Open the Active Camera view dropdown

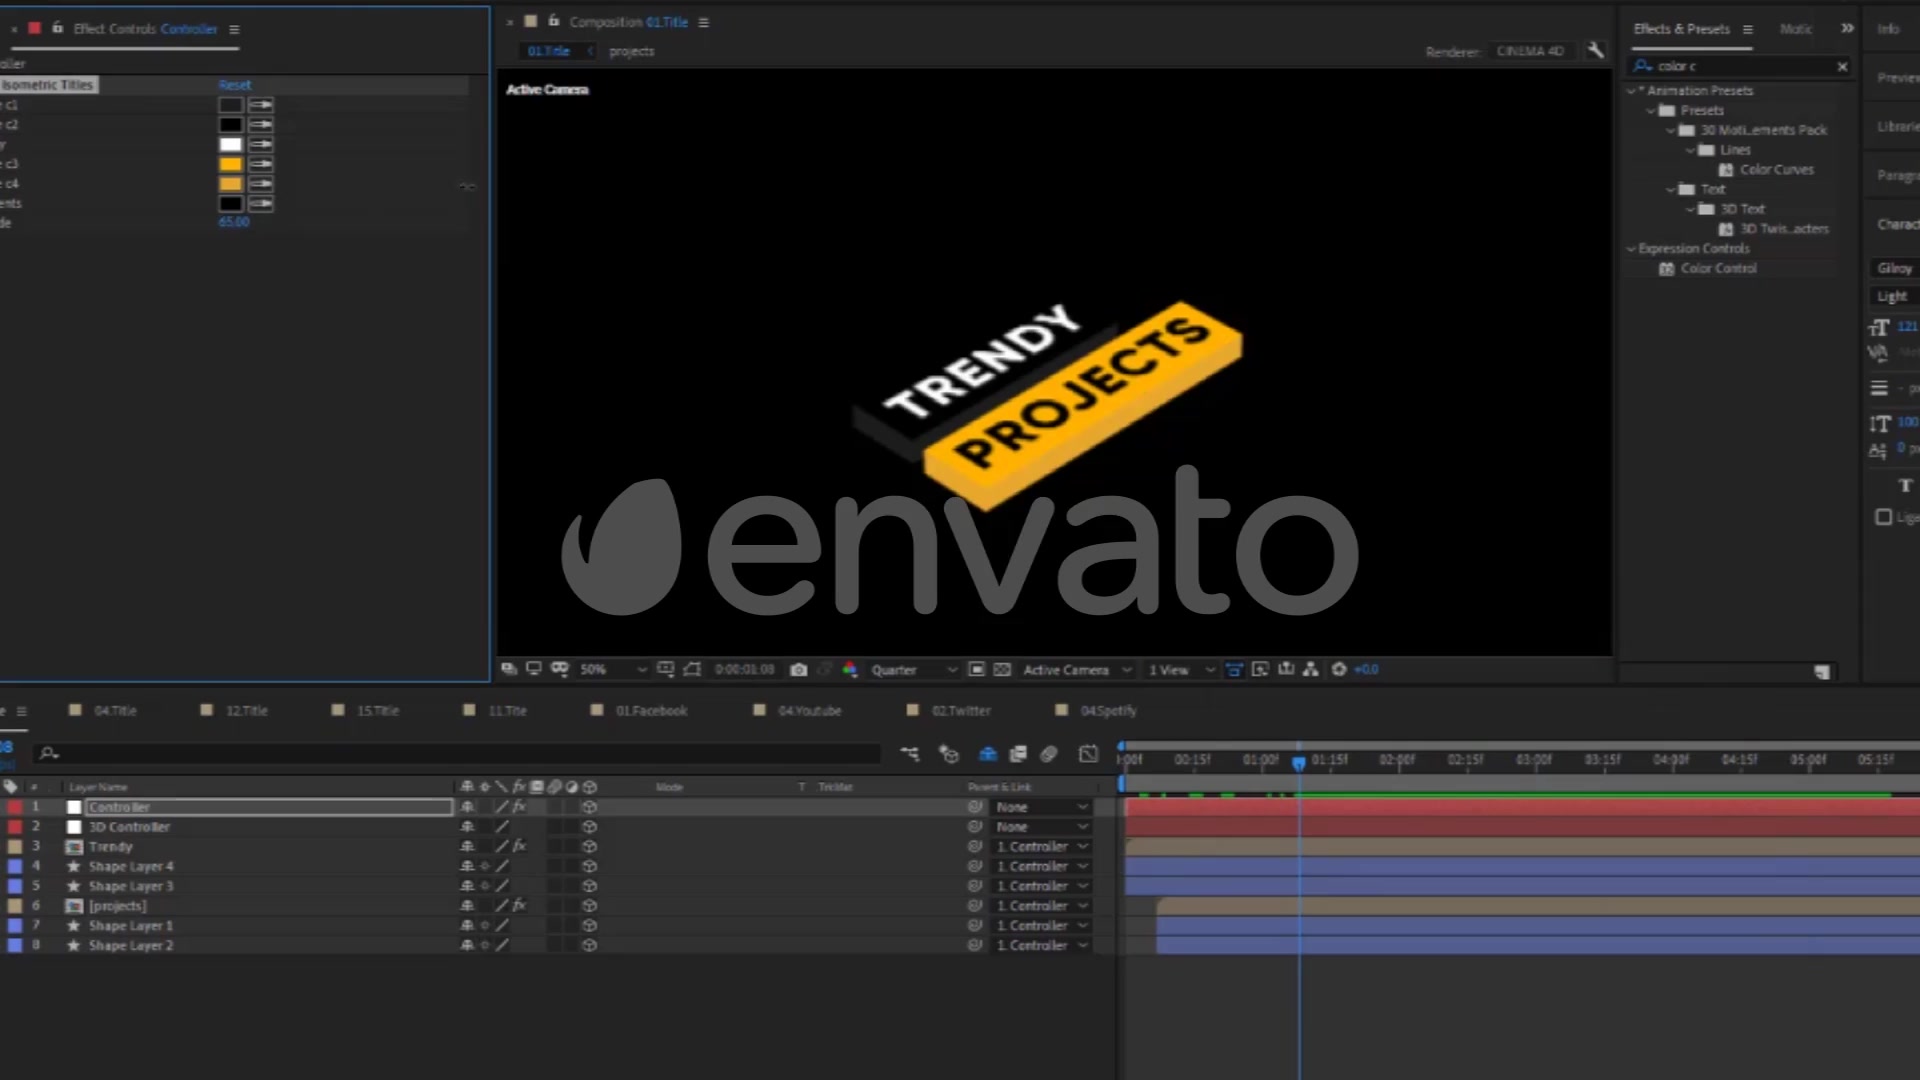coord(1077,670)
